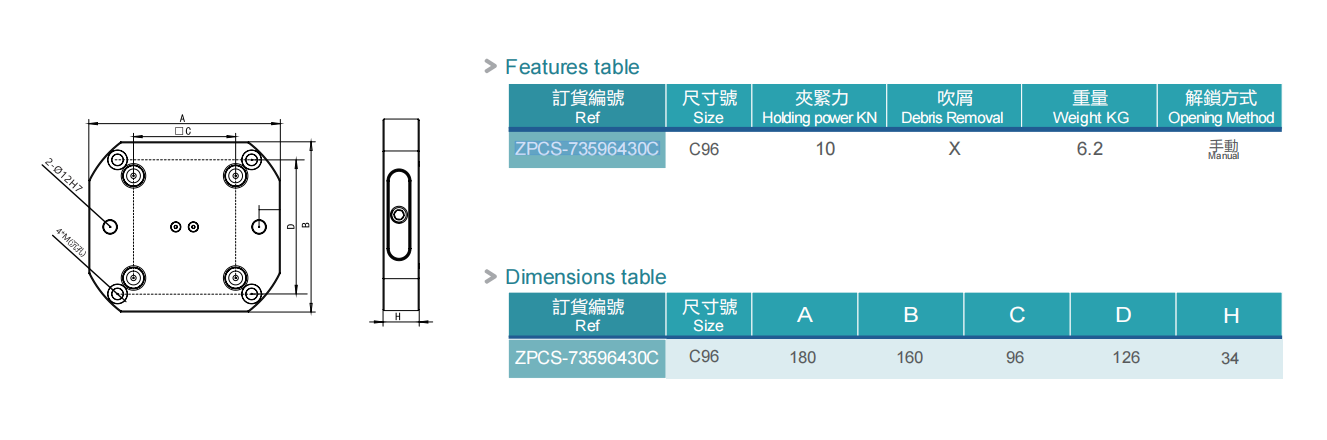Click the dimension A header cell
1327x440 pixels.
pos(804,315)
